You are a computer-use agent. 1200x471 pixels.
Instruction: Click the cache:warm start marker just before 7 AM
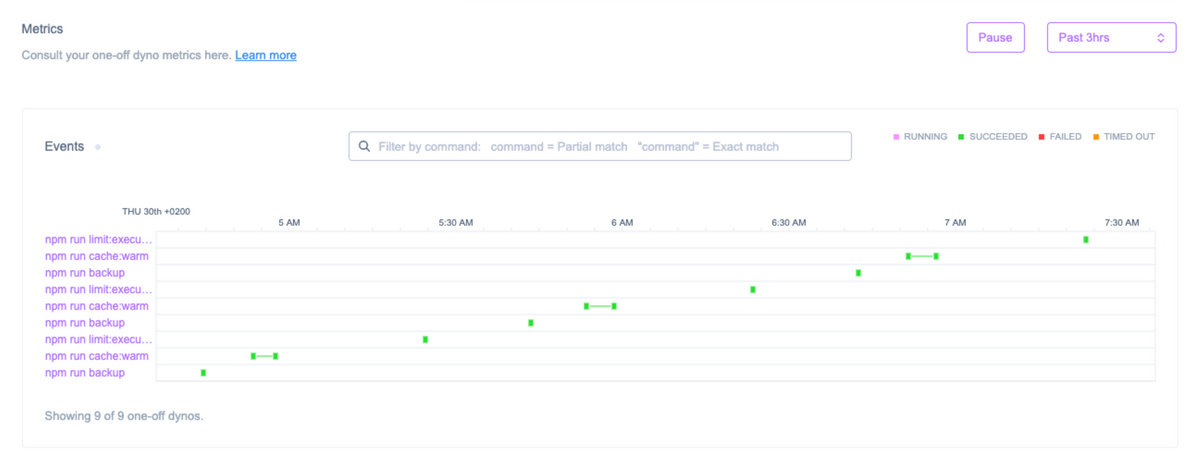pyautogui.click(x=908, y=256)
